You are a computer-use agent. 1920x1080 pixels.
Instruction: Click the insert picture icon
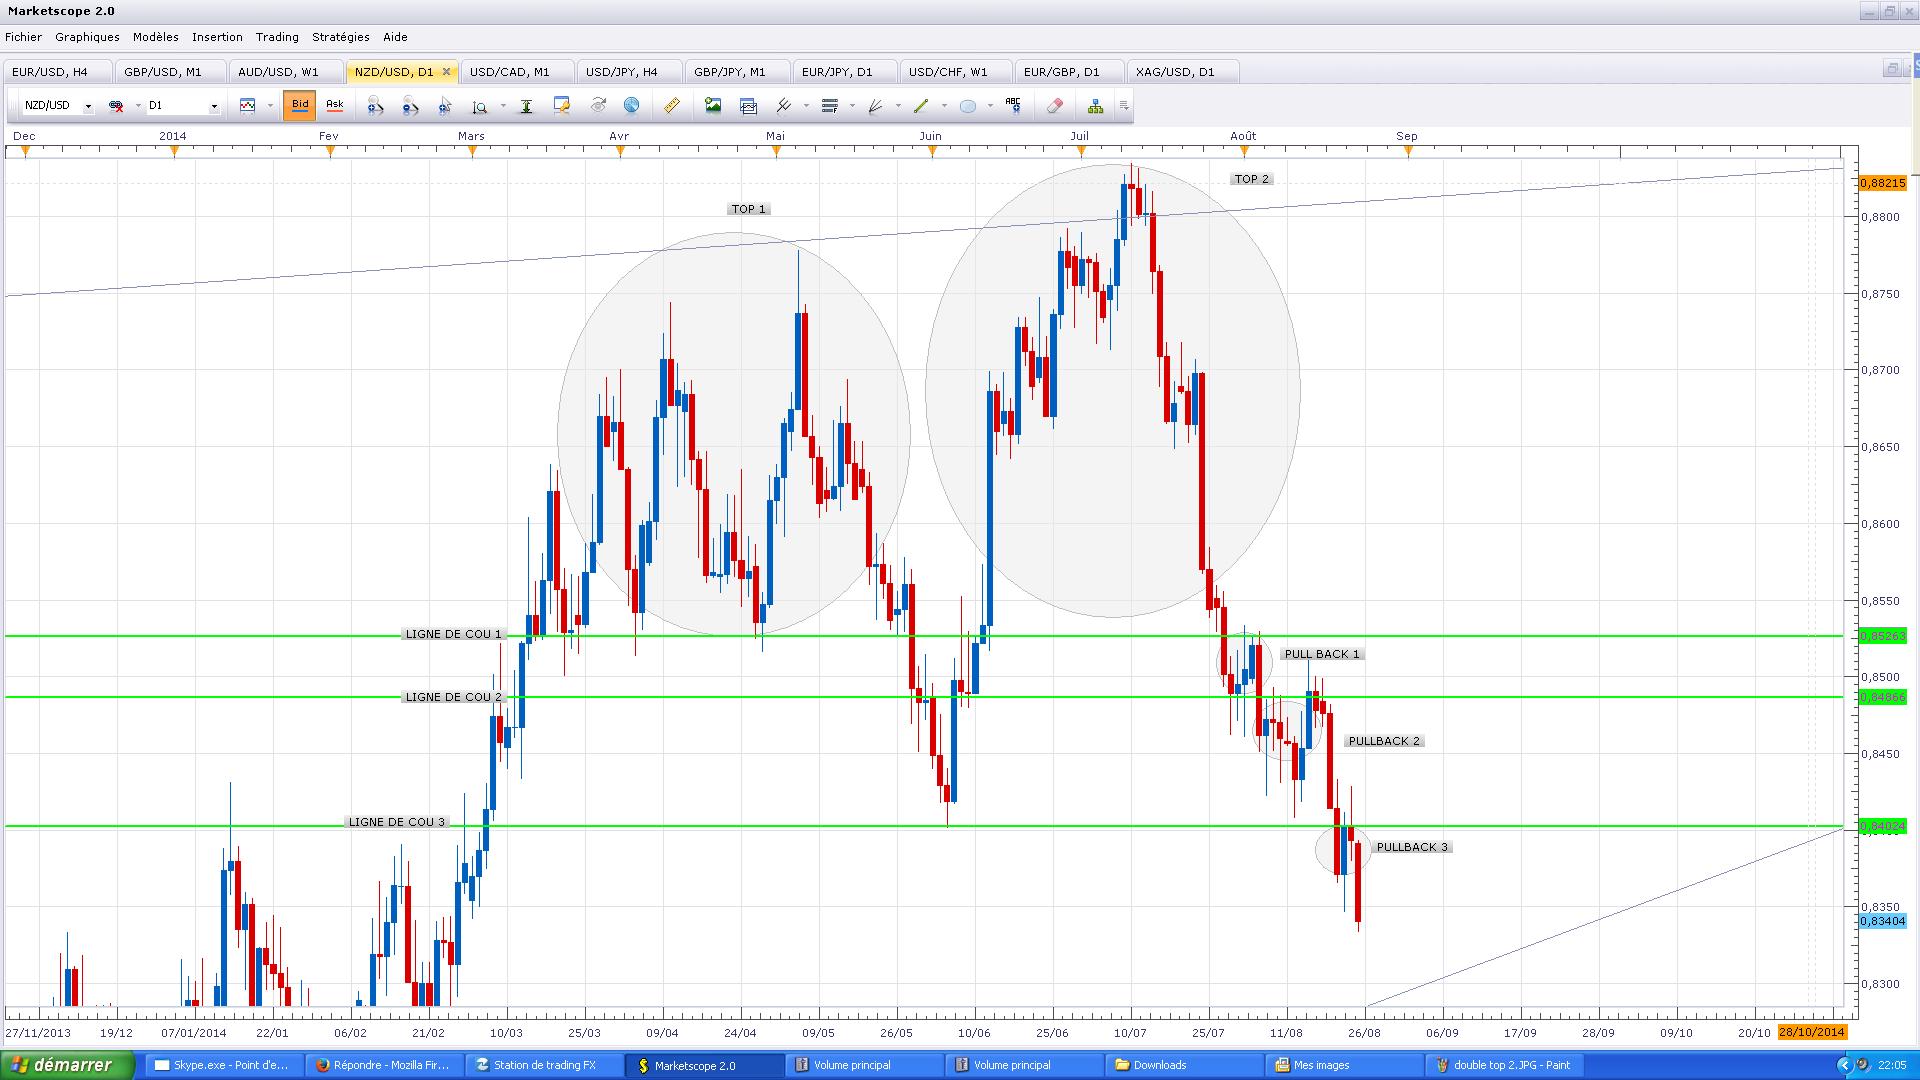point(712,106)
